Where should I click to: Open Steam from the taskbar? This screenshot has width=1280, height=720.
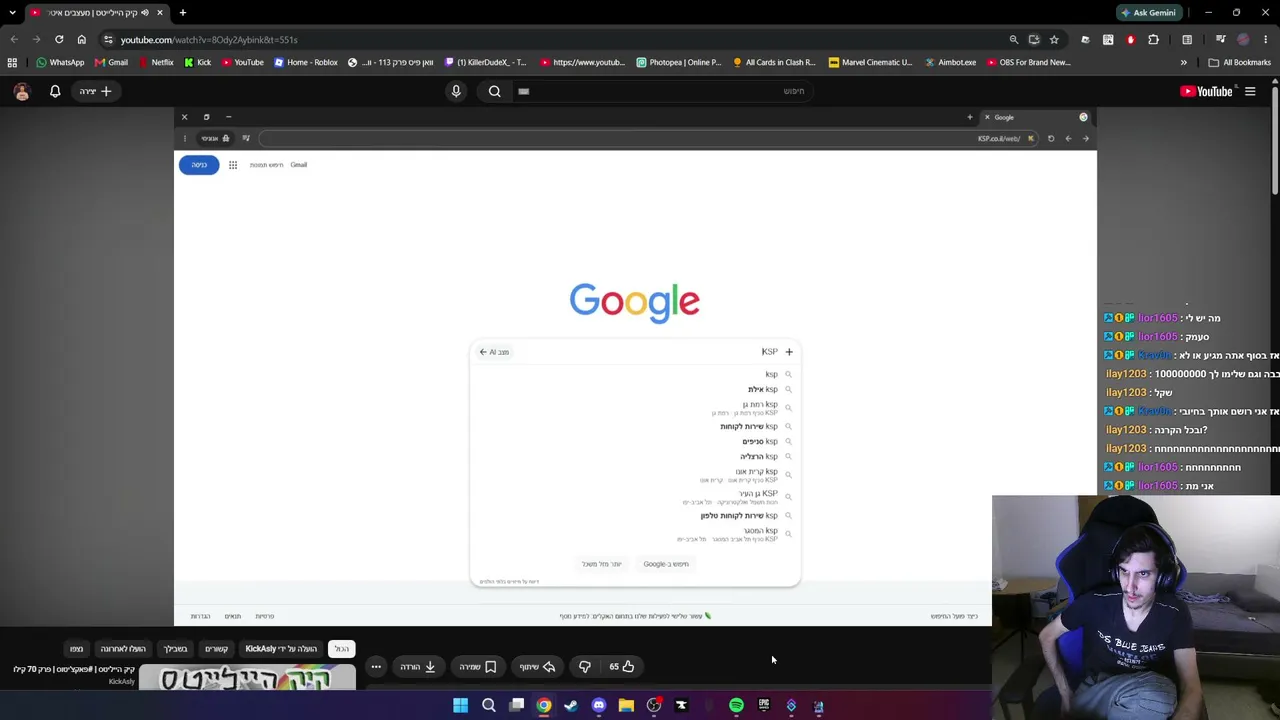[571, 706]
